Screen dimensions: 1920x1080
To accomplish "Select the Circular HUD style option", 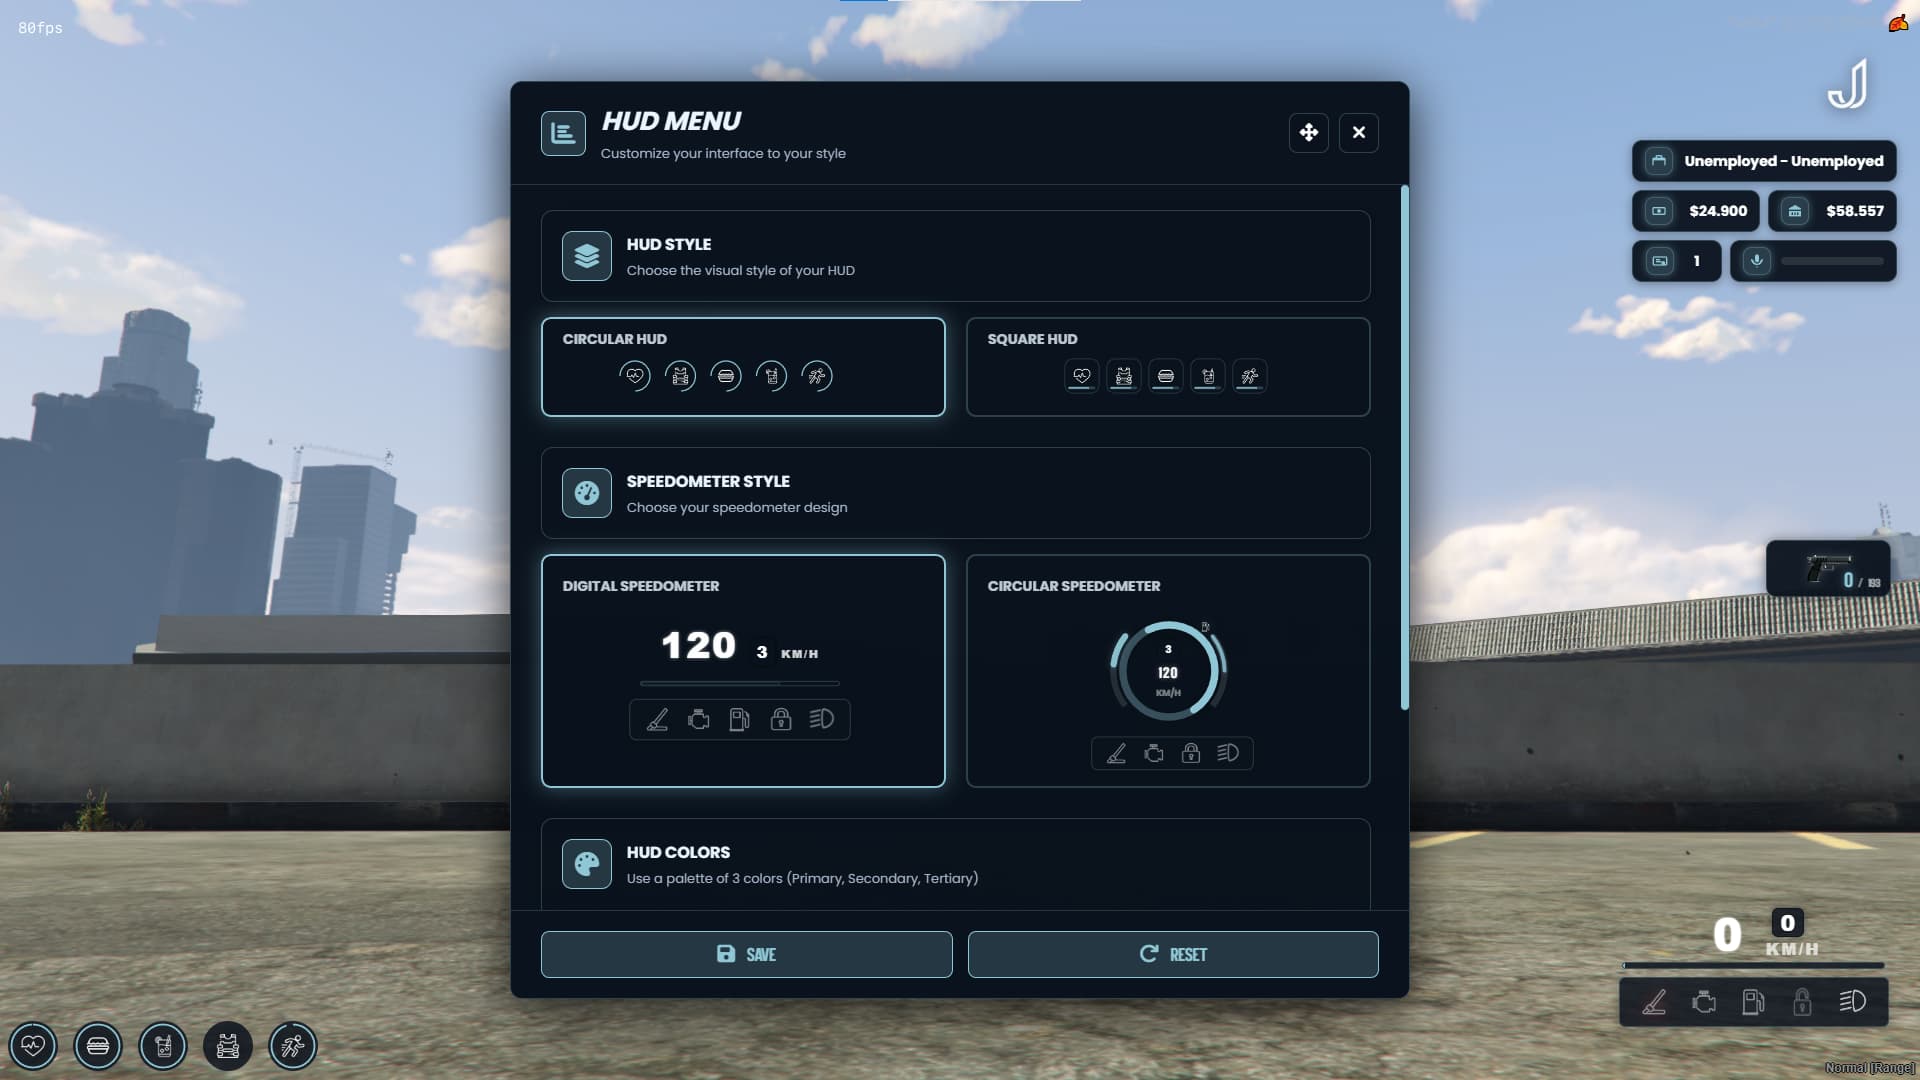I will click(743, 367).
